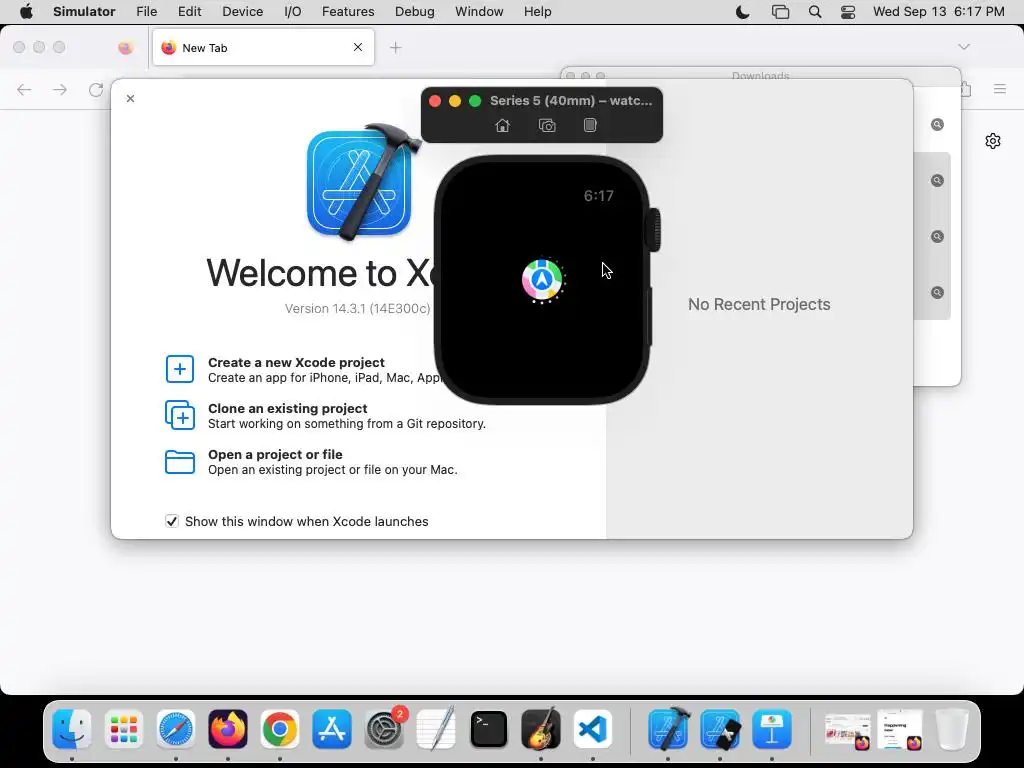Open Control Center in the menu bar
Screen dimensions: 1024x768
coord(848,12)
